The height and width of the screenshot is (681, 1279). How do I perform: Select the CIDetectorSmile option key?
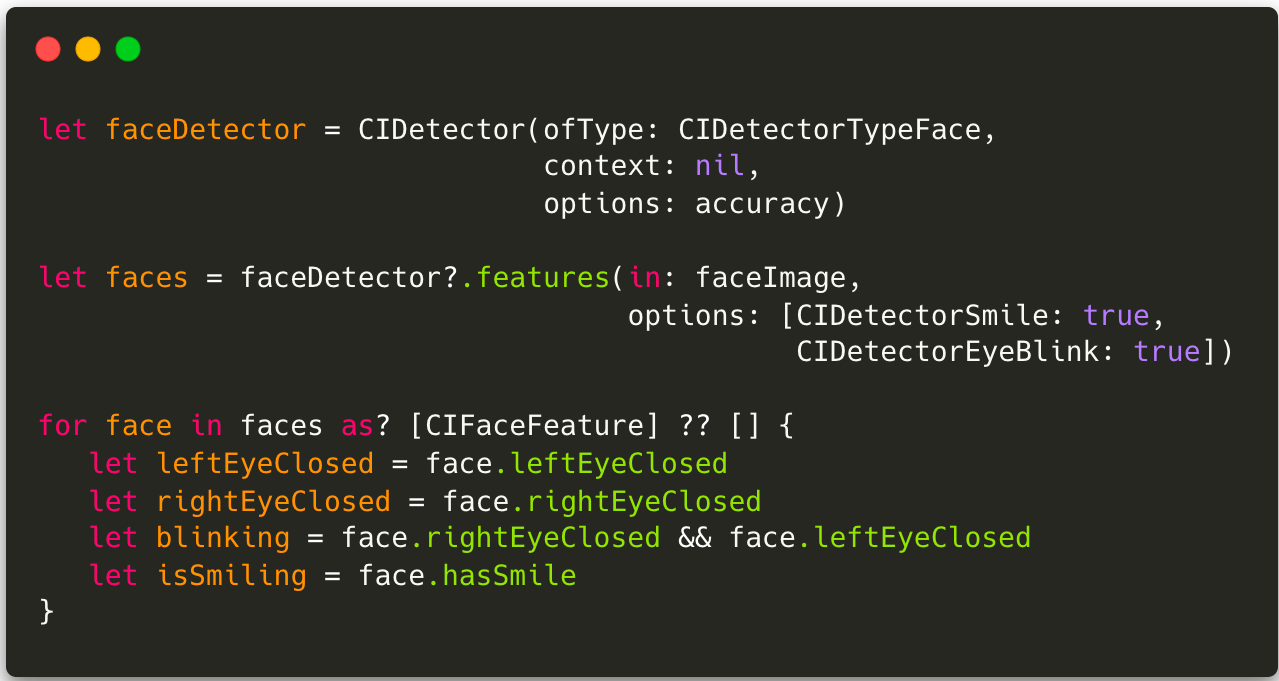click(x=922, y=315)
